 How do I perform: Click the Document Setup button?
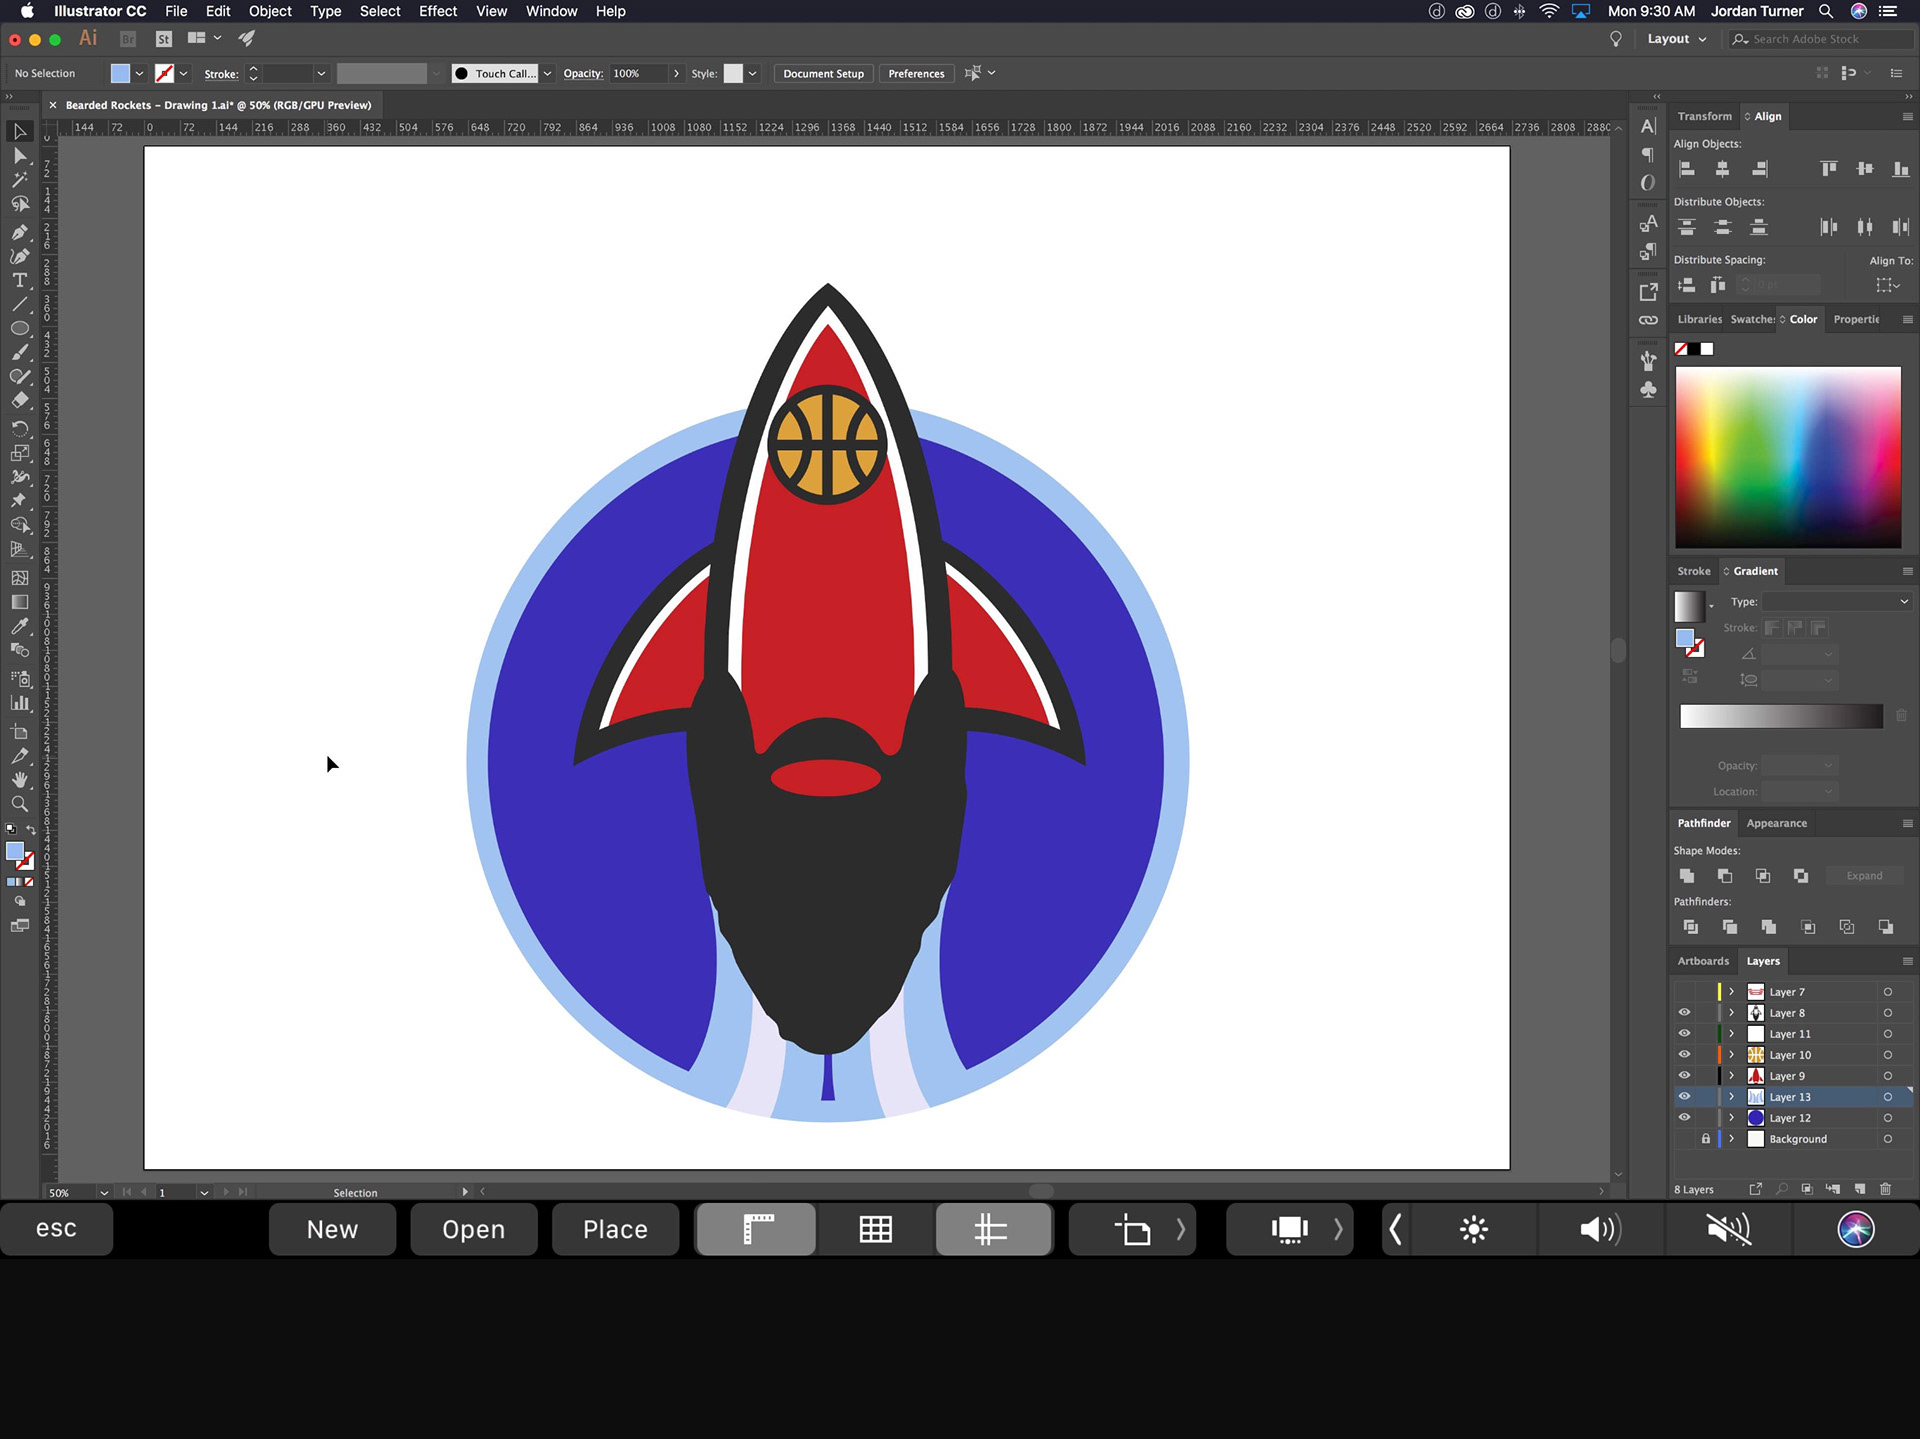click(823, 74)
